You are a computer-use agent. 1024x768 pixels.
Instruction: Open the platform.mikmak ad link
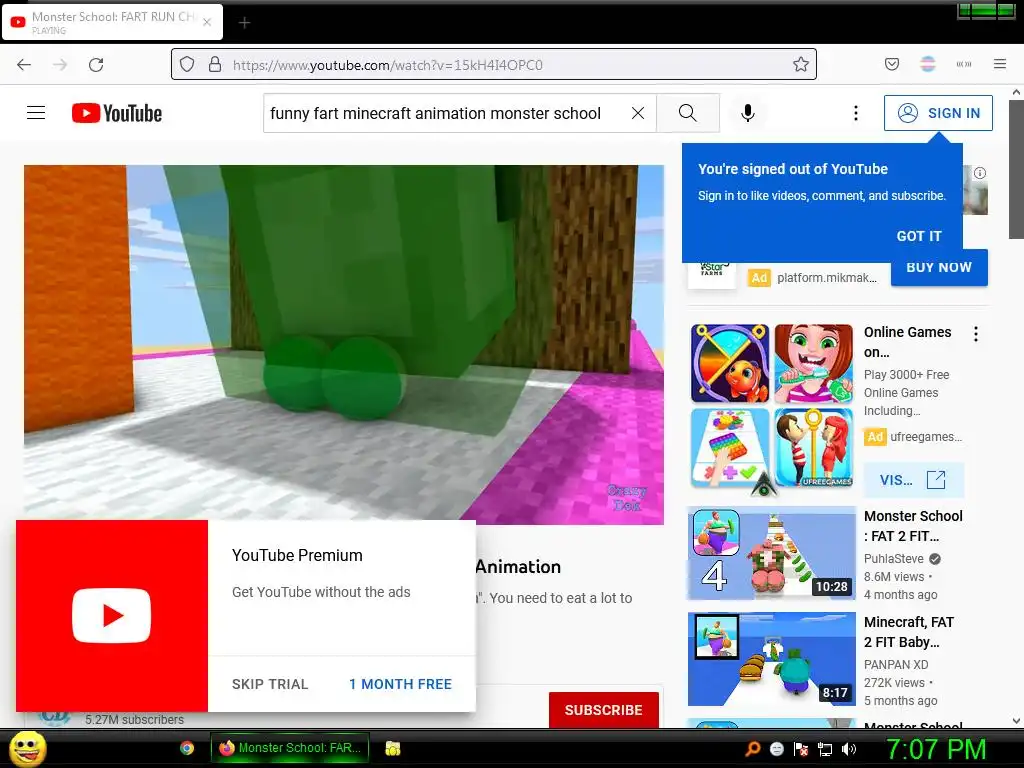point(827,278)
